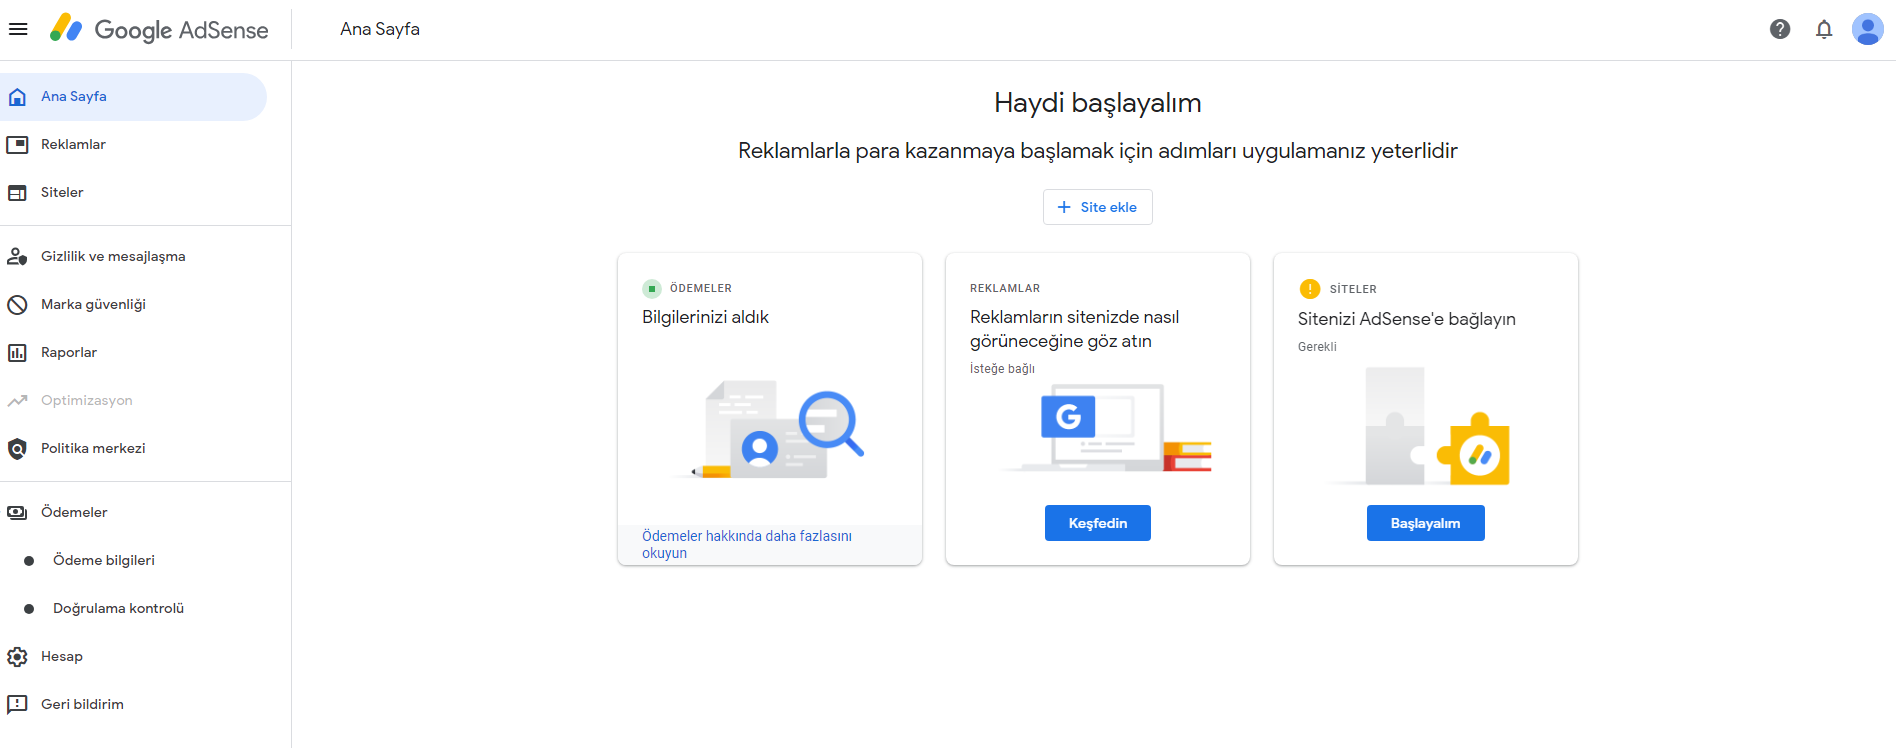Click the Raporlar chart icon
Screen dimensions: 1896x748
point(17,353)
